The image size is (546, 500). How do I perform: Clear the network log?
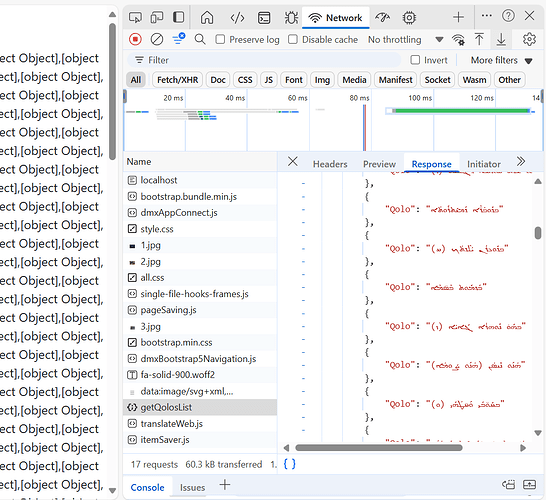pyautogui.click(x=157, y=39)
